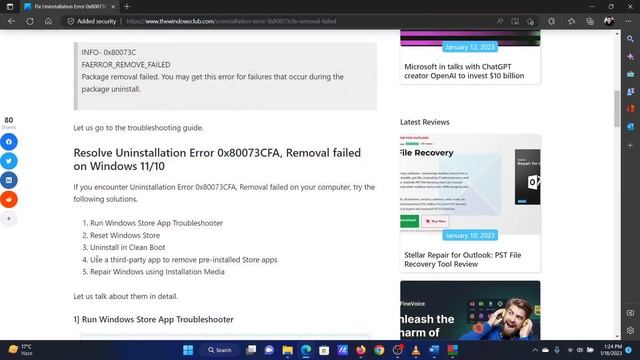Open the Favorites list
The image size is (640, 360).
point(571,21)
